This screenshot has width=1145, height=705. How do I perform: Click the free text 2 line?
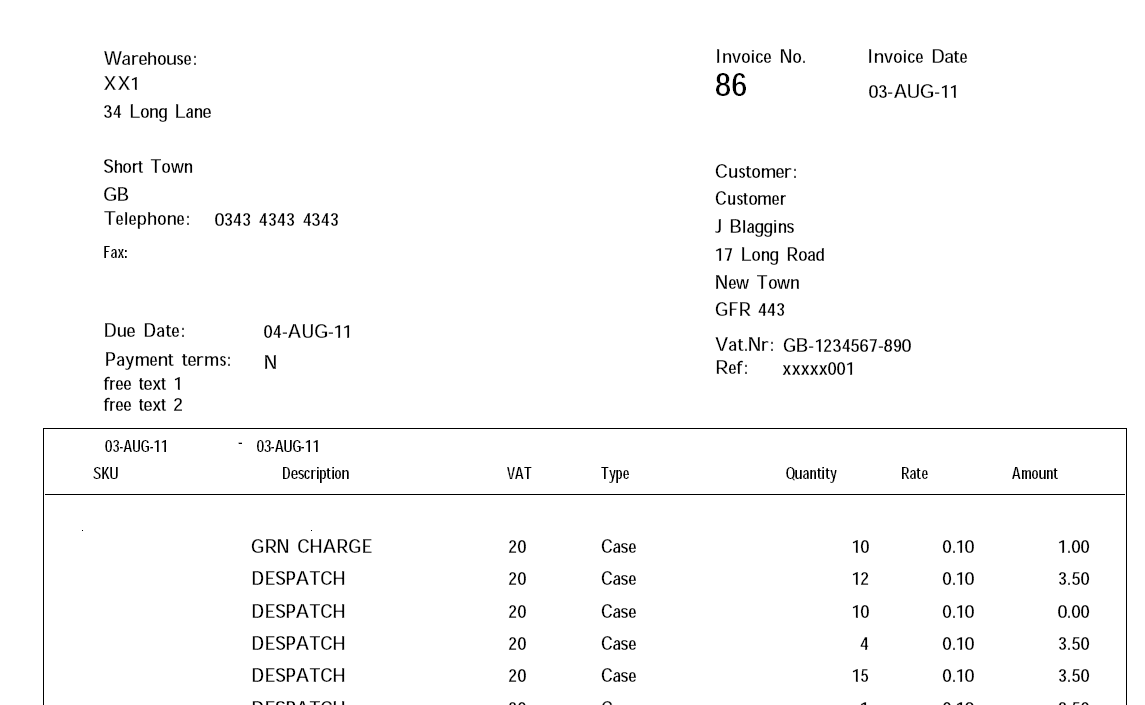(x=143, y=405)
